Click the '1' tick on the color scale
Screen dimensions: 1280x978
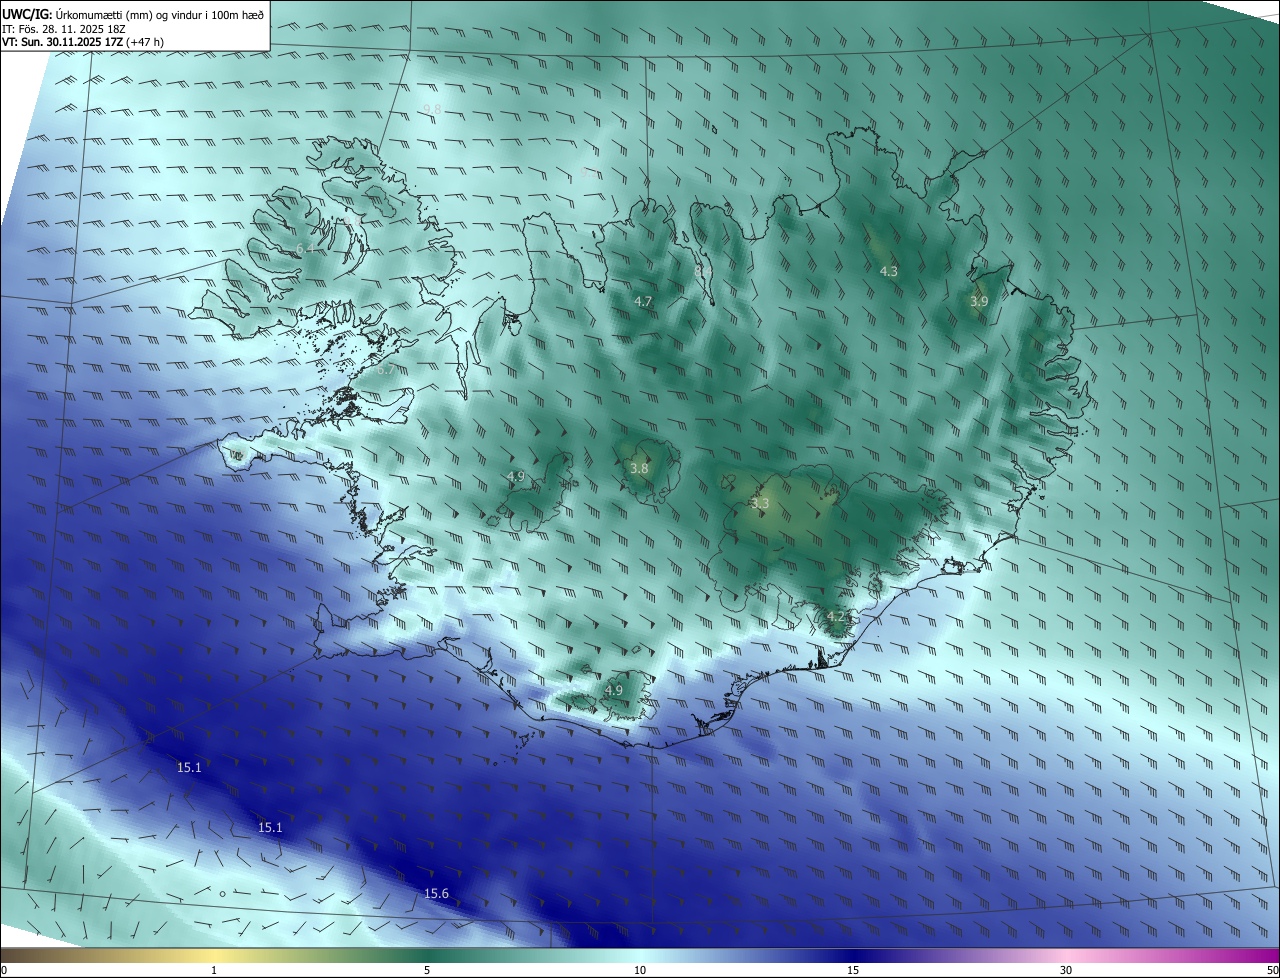pyautogui.click(x=214, y=970)
